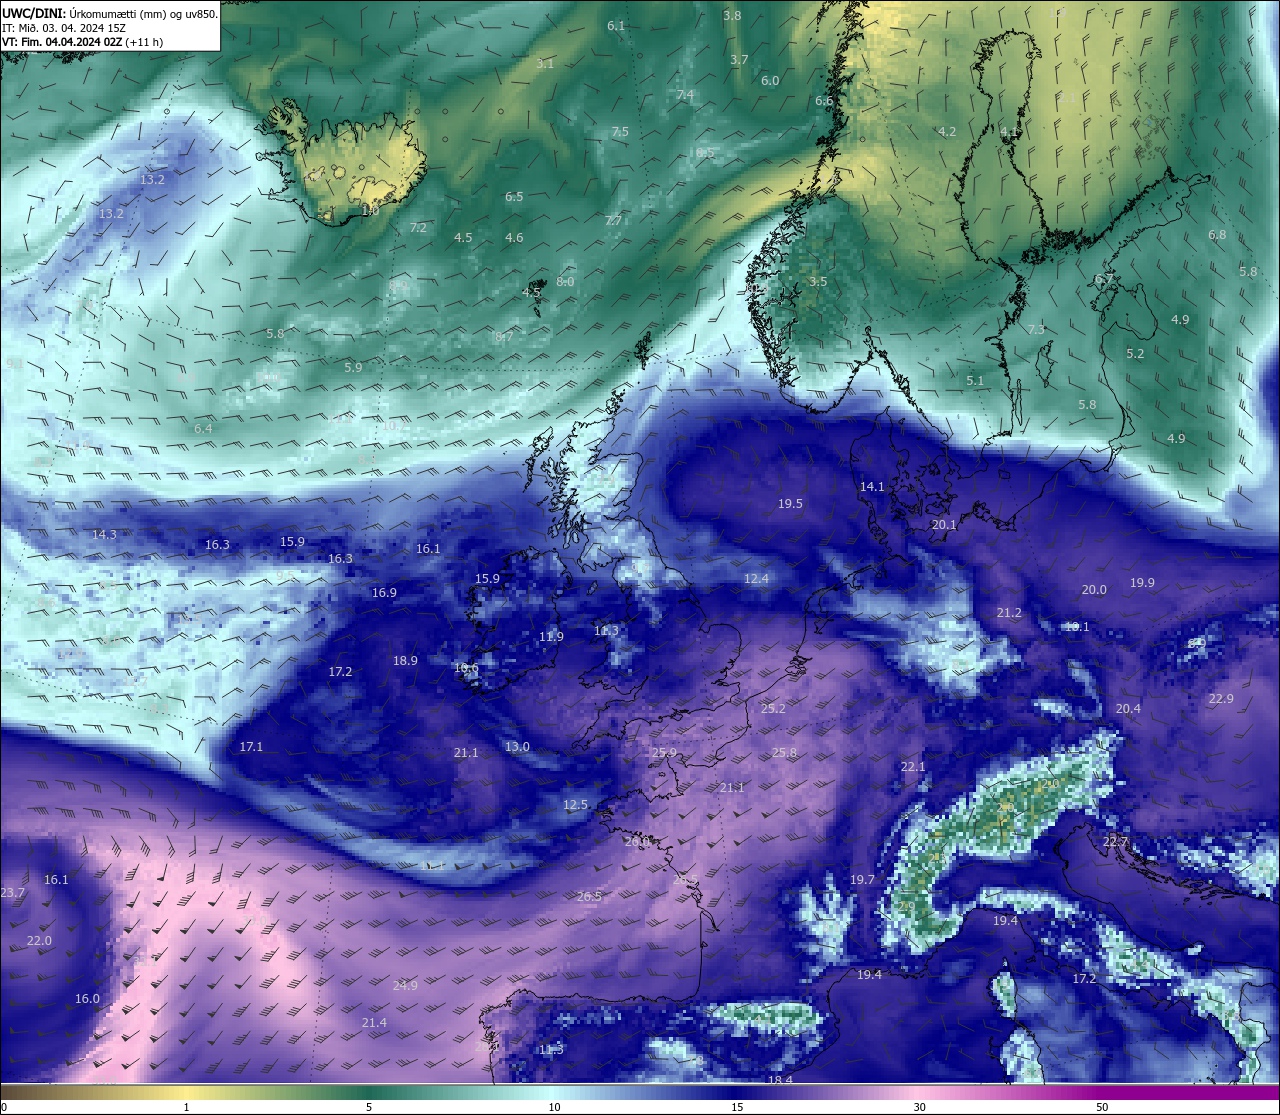Click the 6.0 map value
Image resolution: width=1280 pixels, height=1115 pixels.
coord(770,80)
